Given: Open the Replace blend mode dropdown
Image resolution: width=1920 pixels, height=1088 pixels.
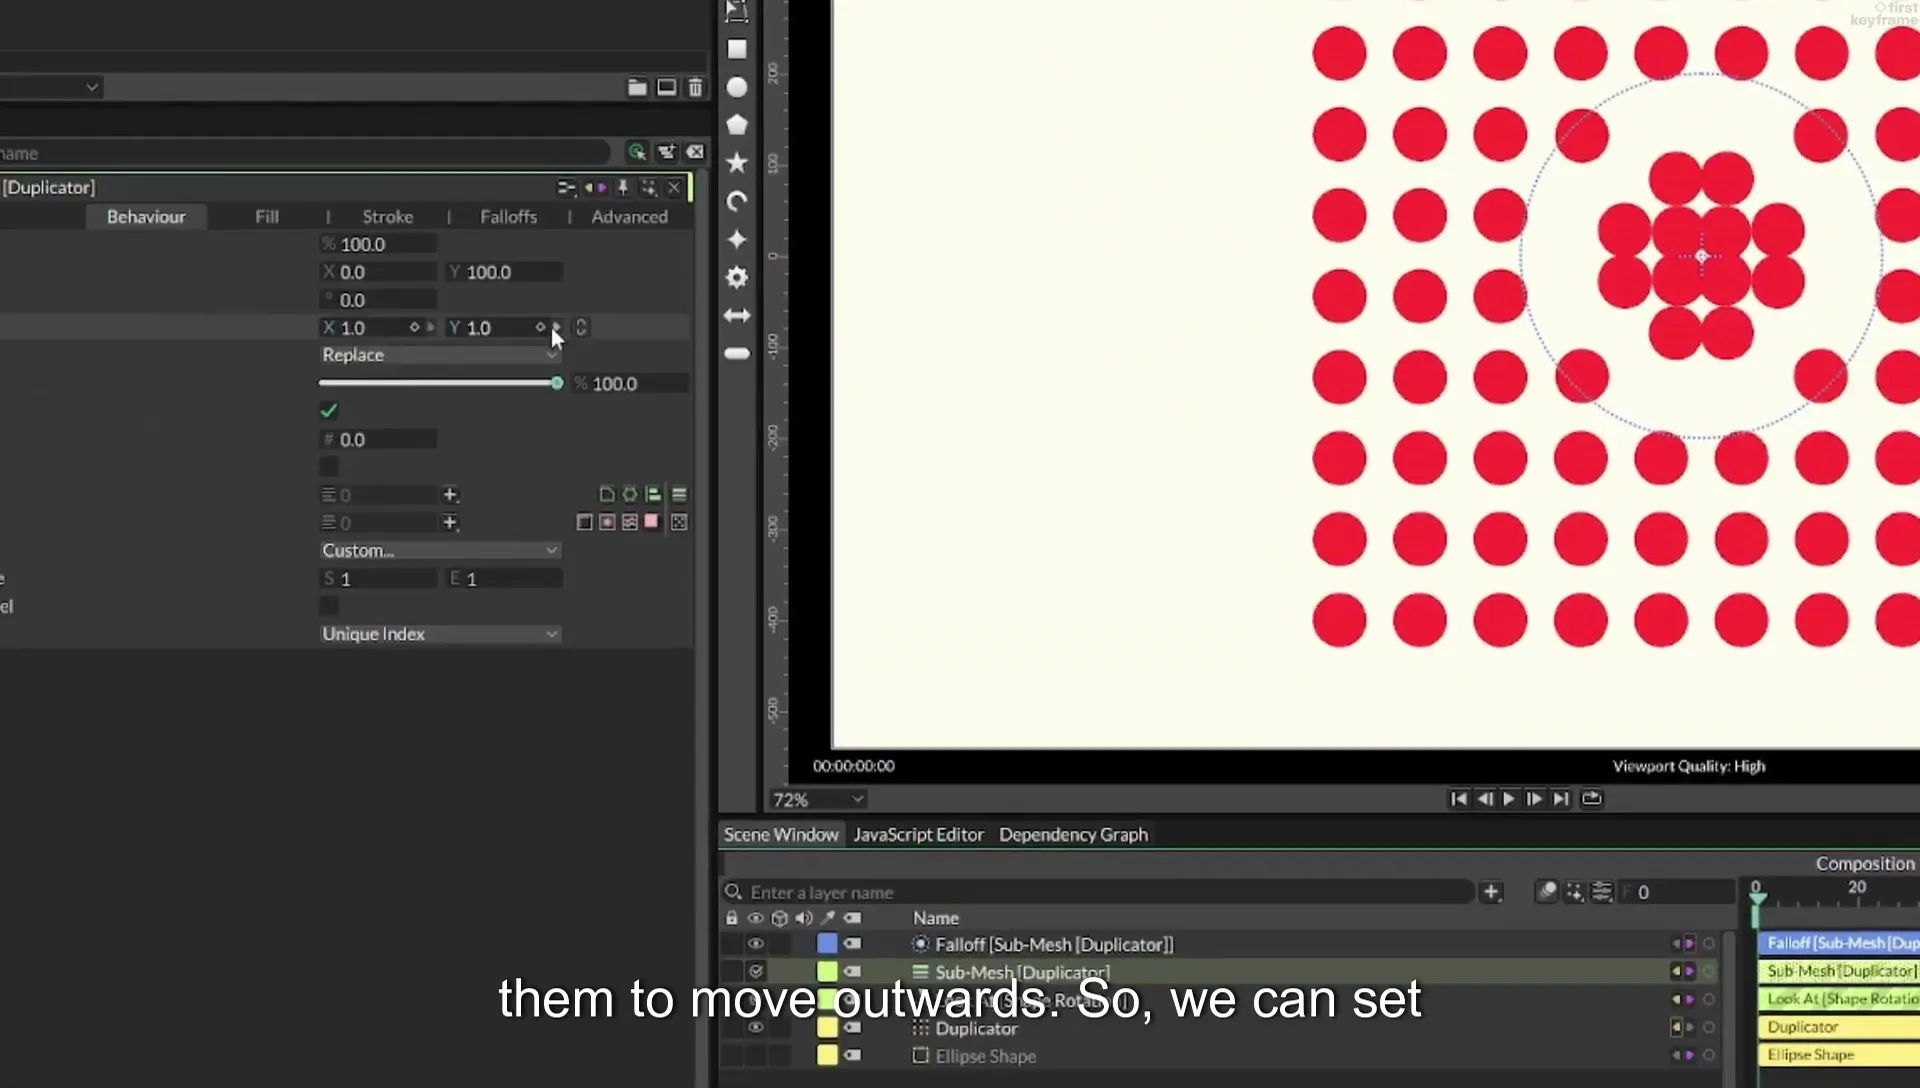Looking at the screenshot, I should click(440, 355).
